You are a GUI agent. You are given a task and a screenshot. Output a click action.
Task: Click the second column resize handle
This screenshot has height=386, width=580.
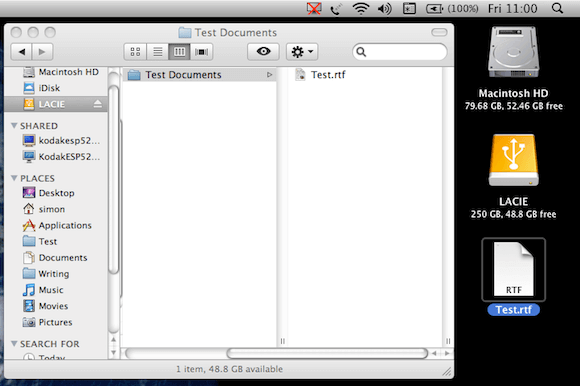pos(448,341)
